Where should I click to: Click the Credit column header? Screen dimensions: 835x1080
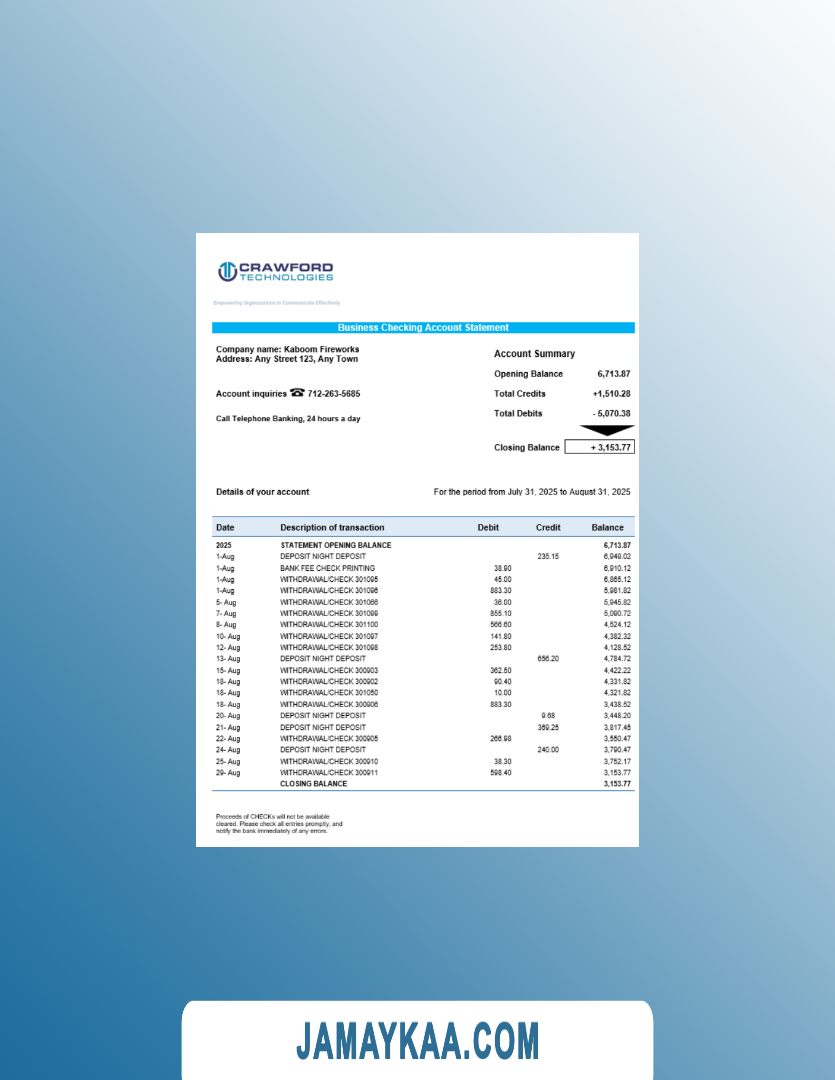(x=548, y=527)
